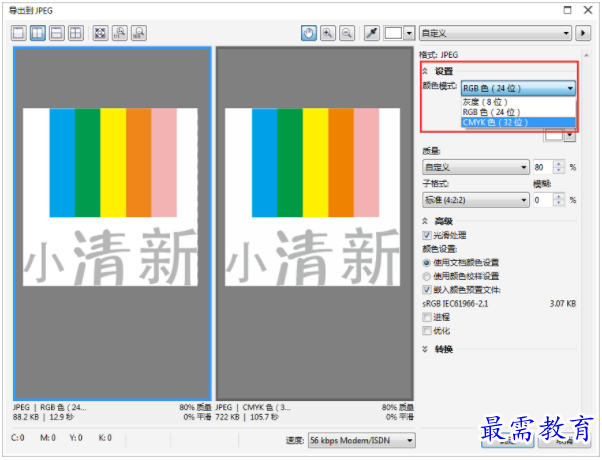Viewport: 602px width, 460px height.
Task: Click the white eyedropper color swatch
Action: click(x=394, y=33)
